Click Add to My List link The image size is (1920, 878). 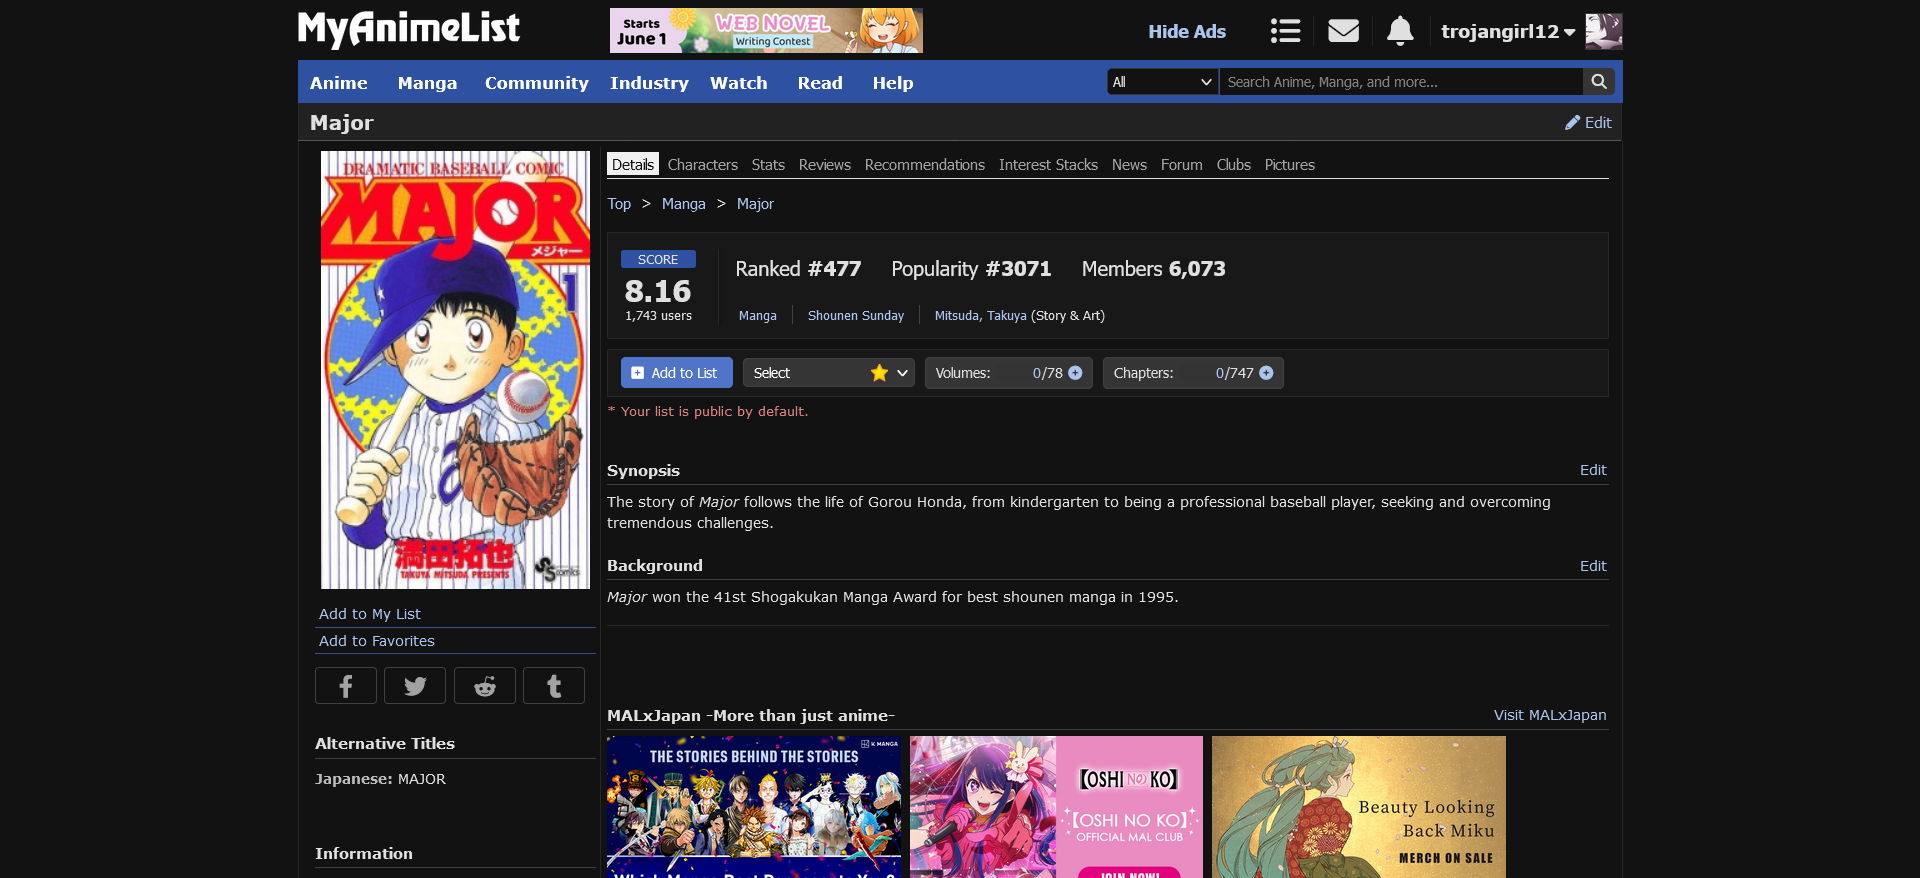(370, 614)
